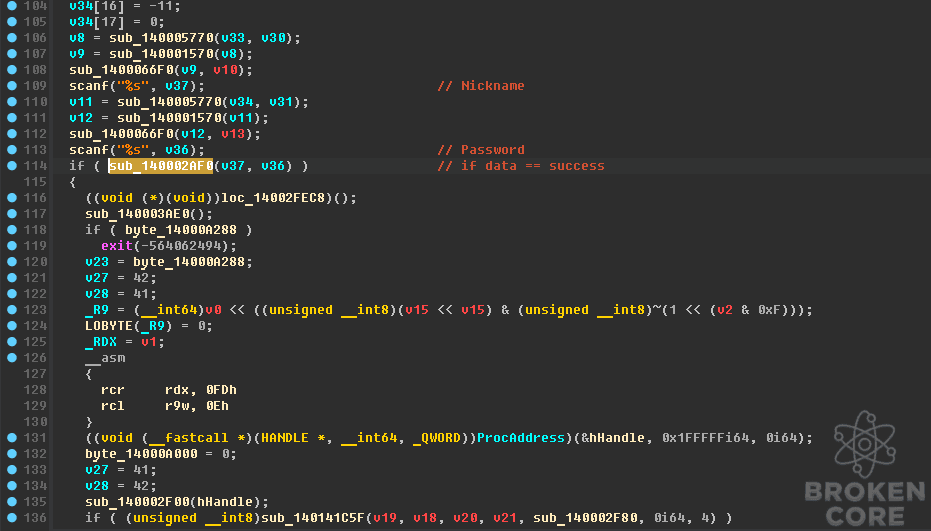Click the rcr instruction in asm block
This screenshot has height=531, width=931.
[x=113, y=390]
